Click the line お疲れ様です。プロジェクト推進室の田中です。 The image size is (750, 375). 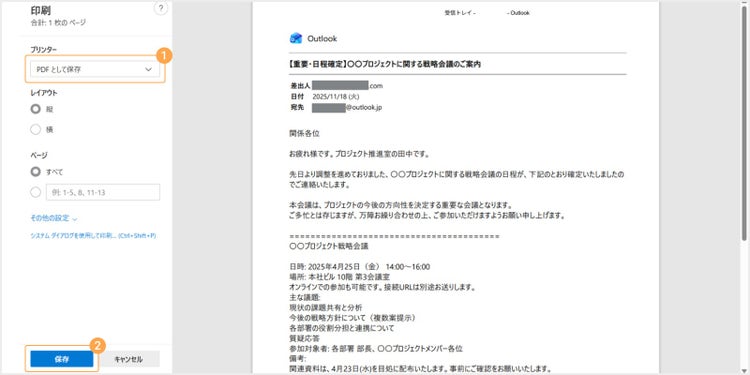360,154
